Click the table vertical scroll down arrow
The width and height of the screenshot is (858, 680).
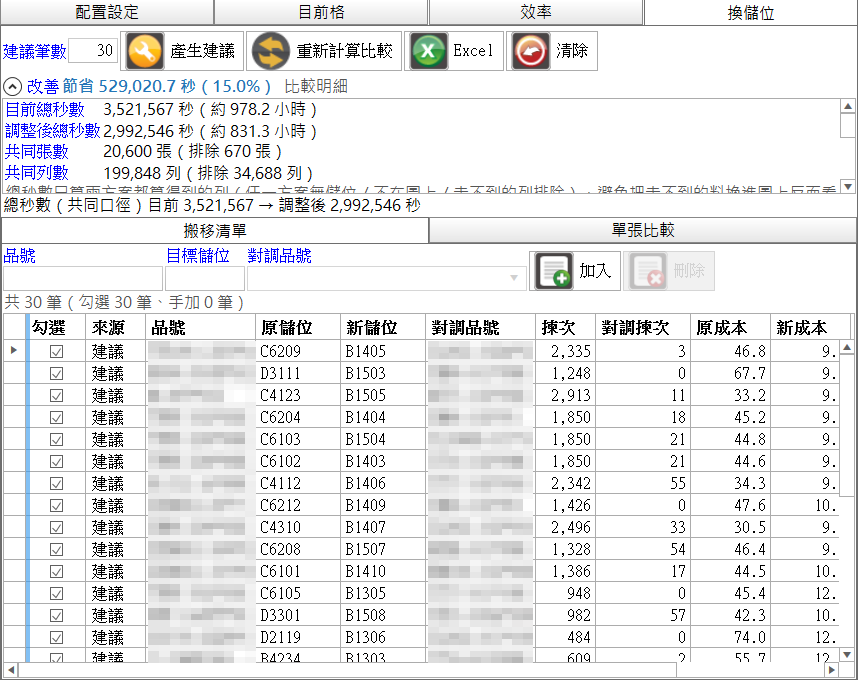click(x=847, y=654)
